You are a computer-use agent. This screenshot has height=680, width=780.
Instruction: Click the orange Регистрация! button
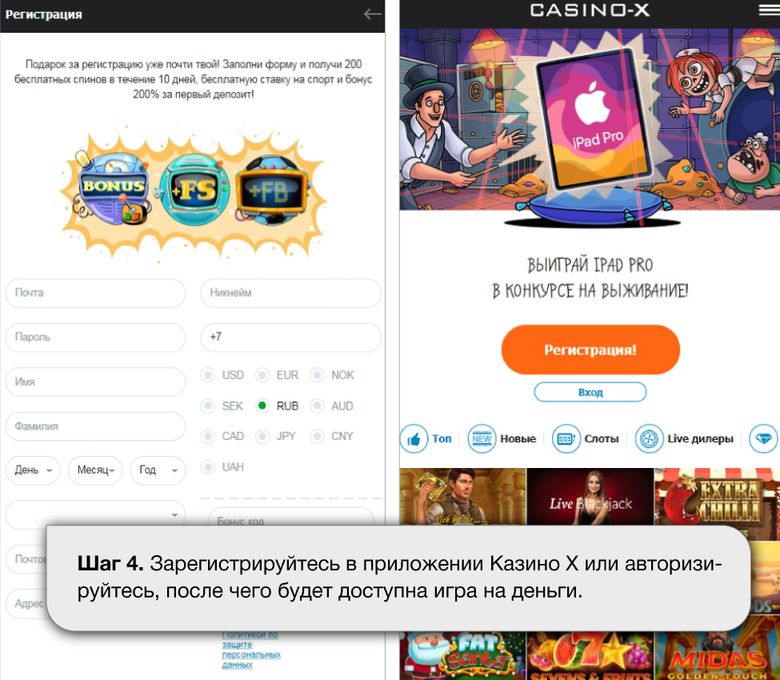(x=590, y=350)
